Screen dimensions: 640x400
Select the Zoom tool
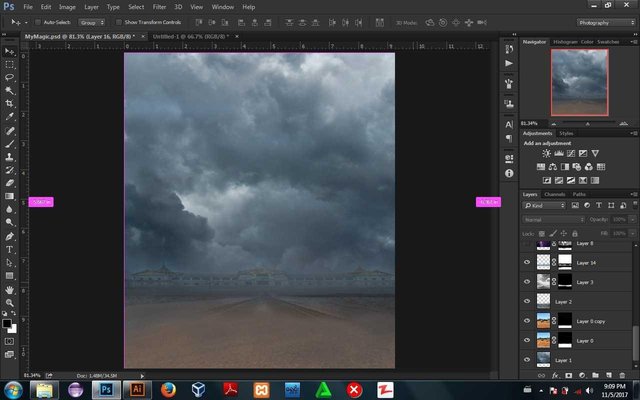click(9, 303)
